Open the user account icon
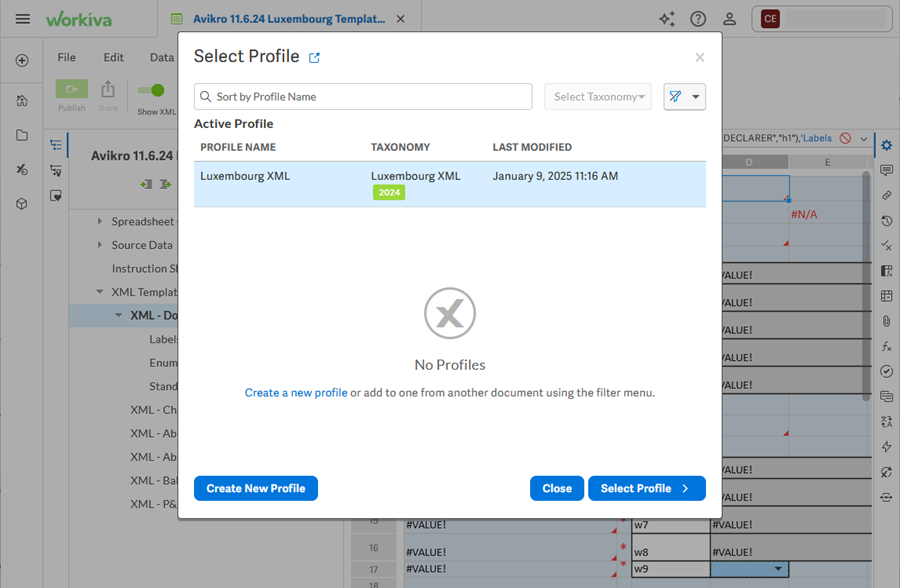This screenshot has width=900, height=588. tap(730, 19)
